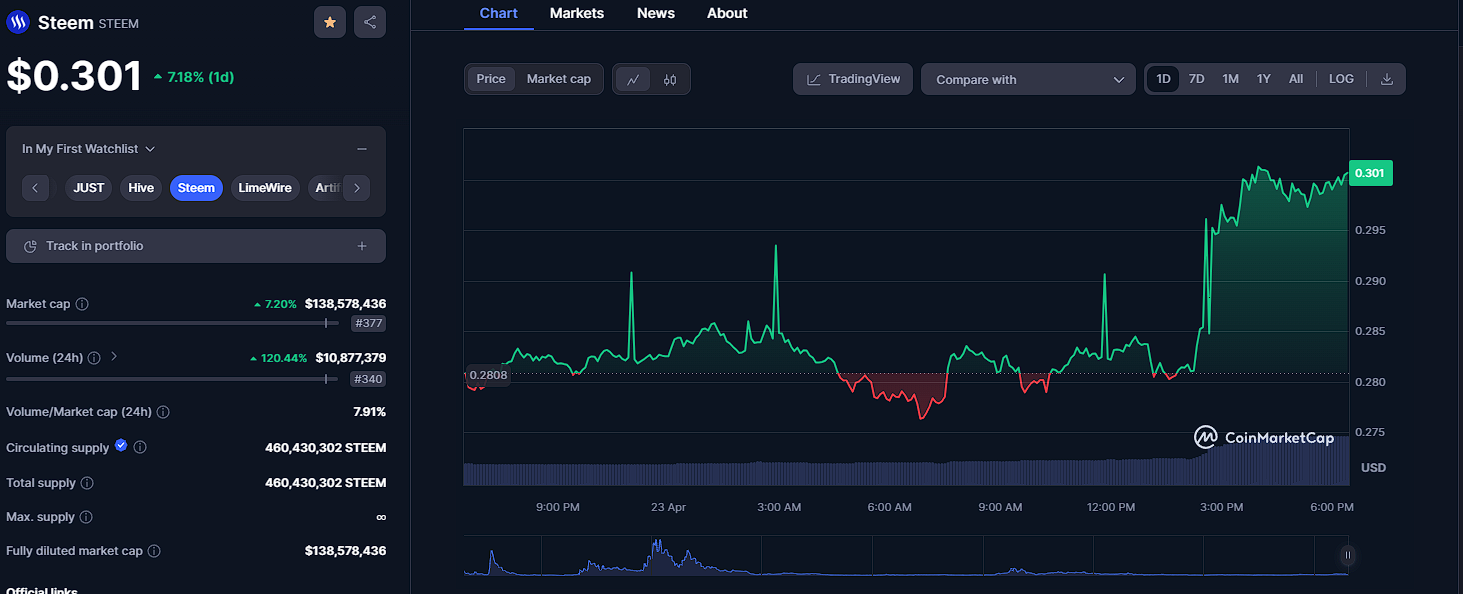1463x594 pixels.
Task: Enable LOG scale on chart
Action: [x=1341, y=79]
